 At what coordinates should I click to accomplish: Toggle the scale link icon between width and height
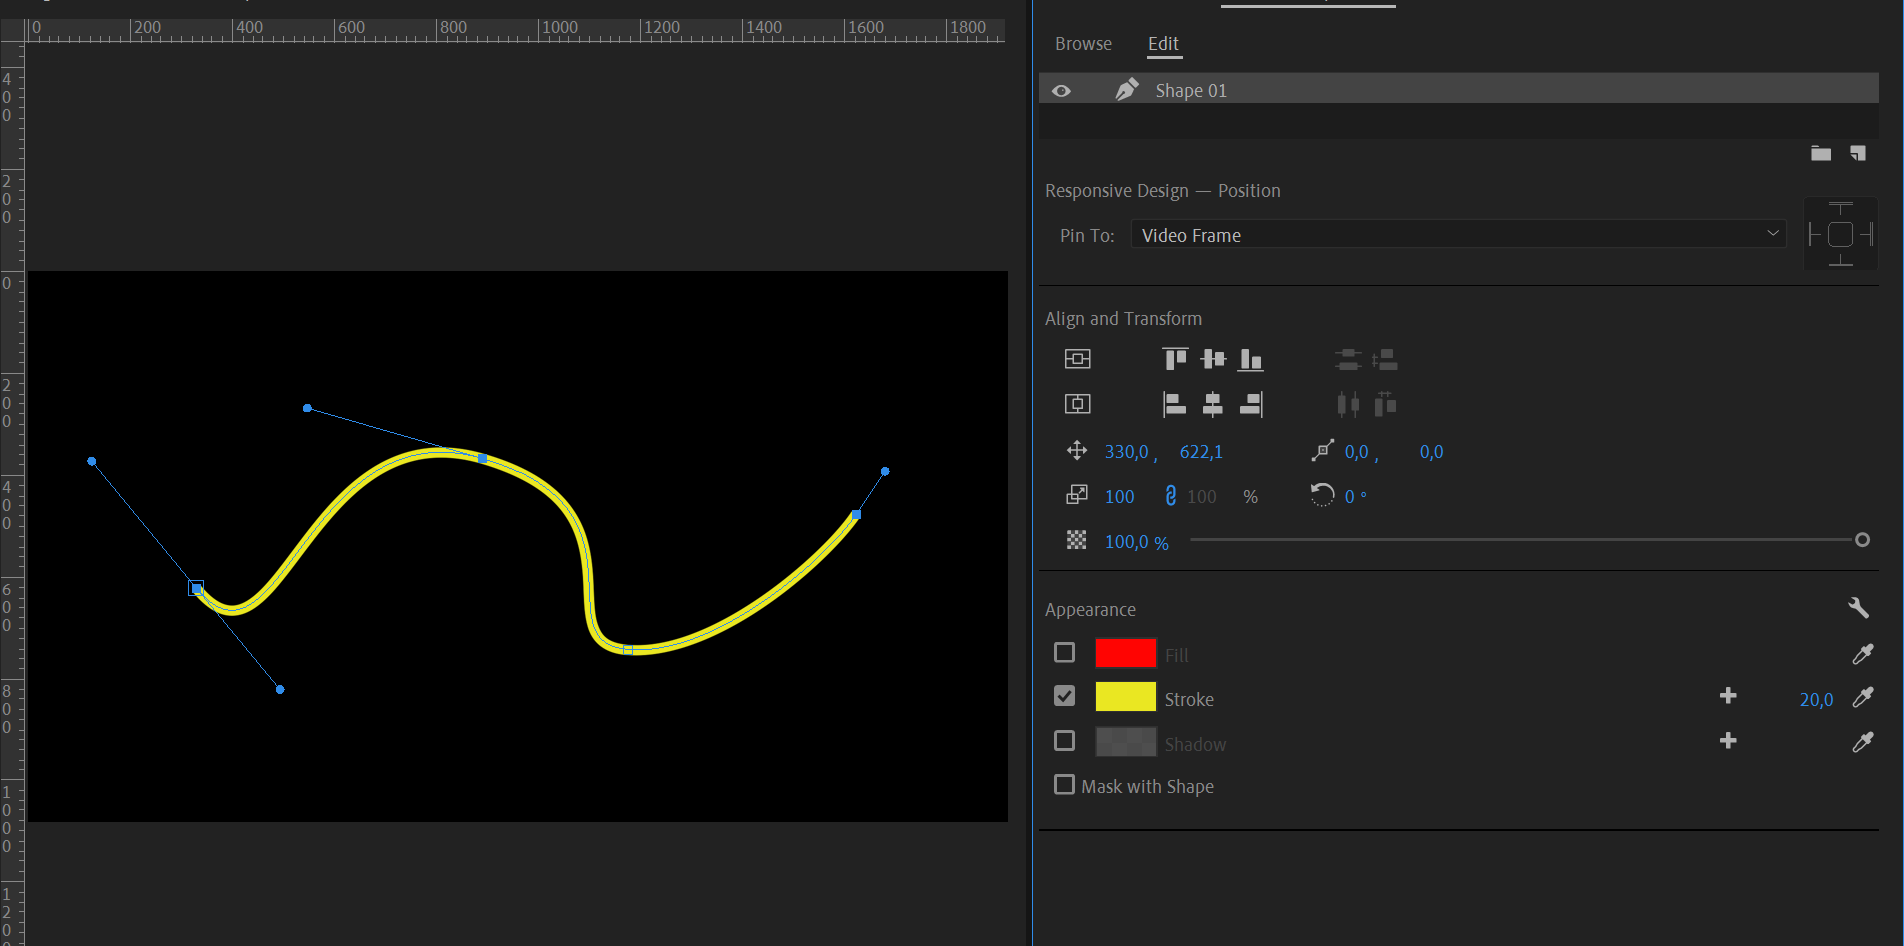1171,495
